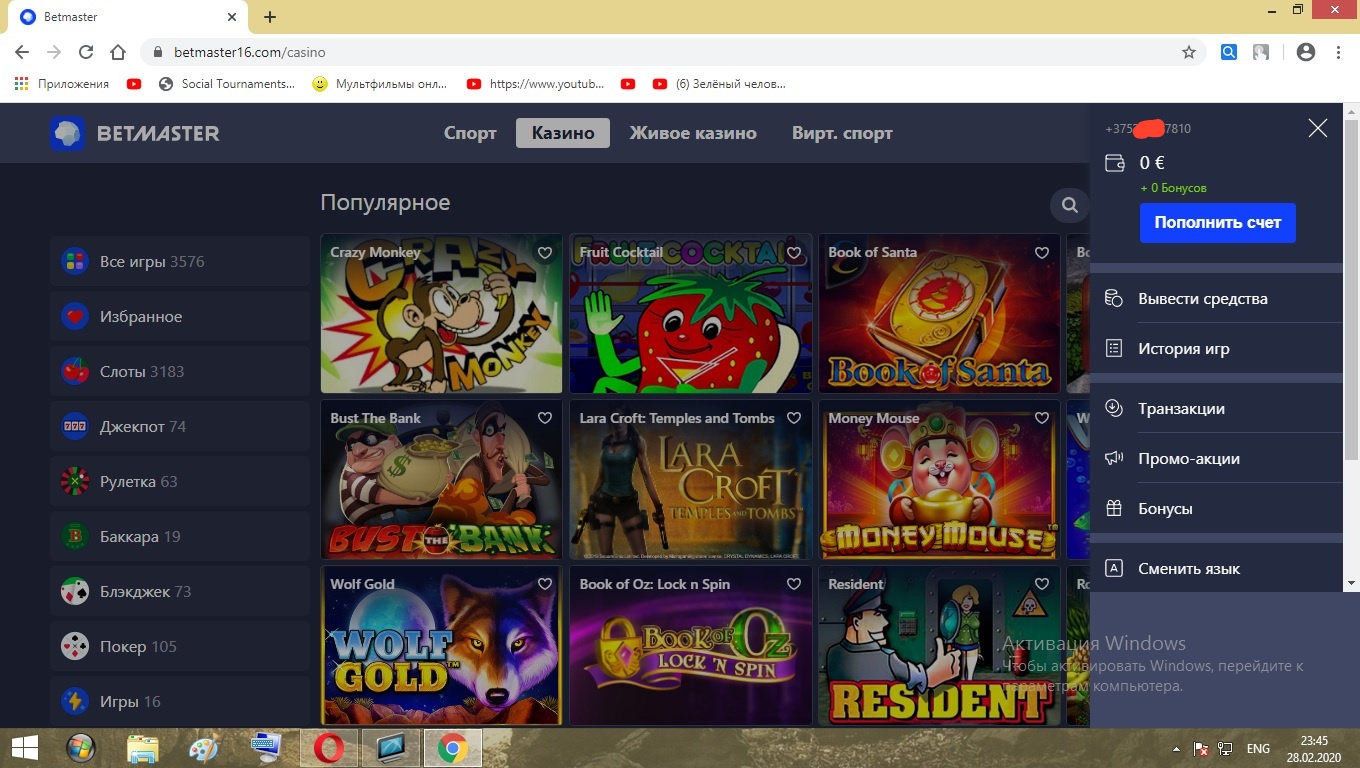
Task: Launch the Fruit Cocktail game thumbnail
Action: coord(690,314)
